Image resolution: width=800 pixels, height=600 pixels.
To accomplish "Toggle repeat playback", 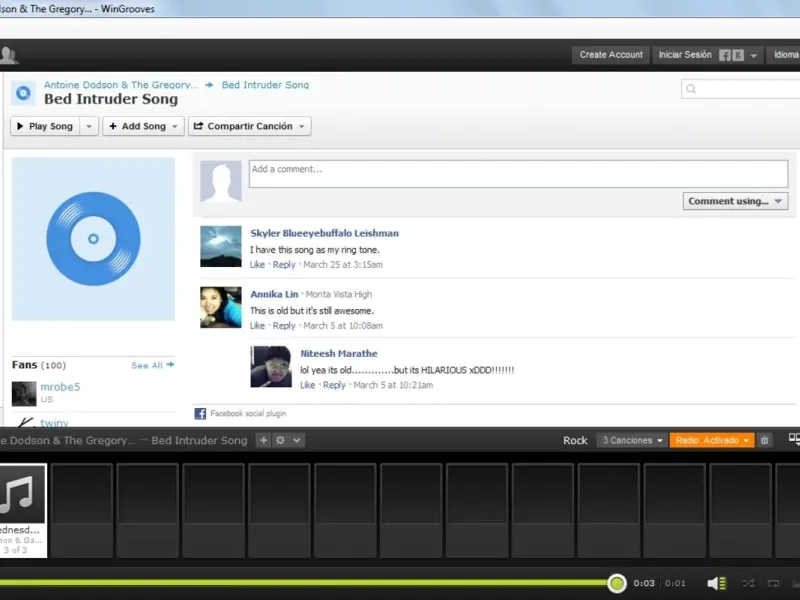I will 773,583.
